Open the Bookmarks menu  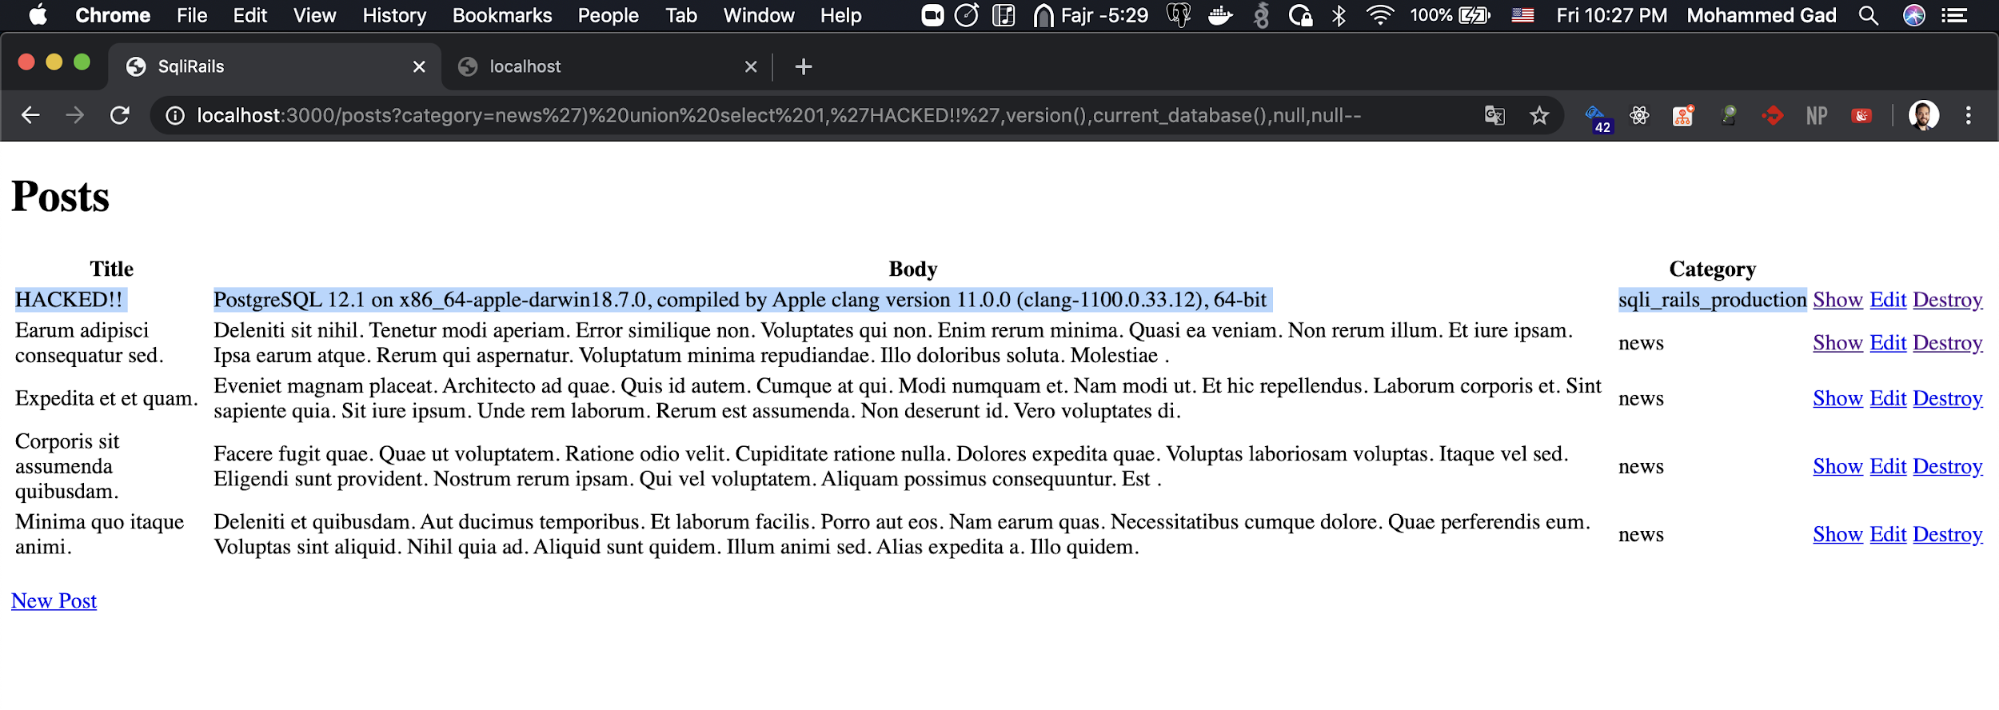click(x=502, y=15)
